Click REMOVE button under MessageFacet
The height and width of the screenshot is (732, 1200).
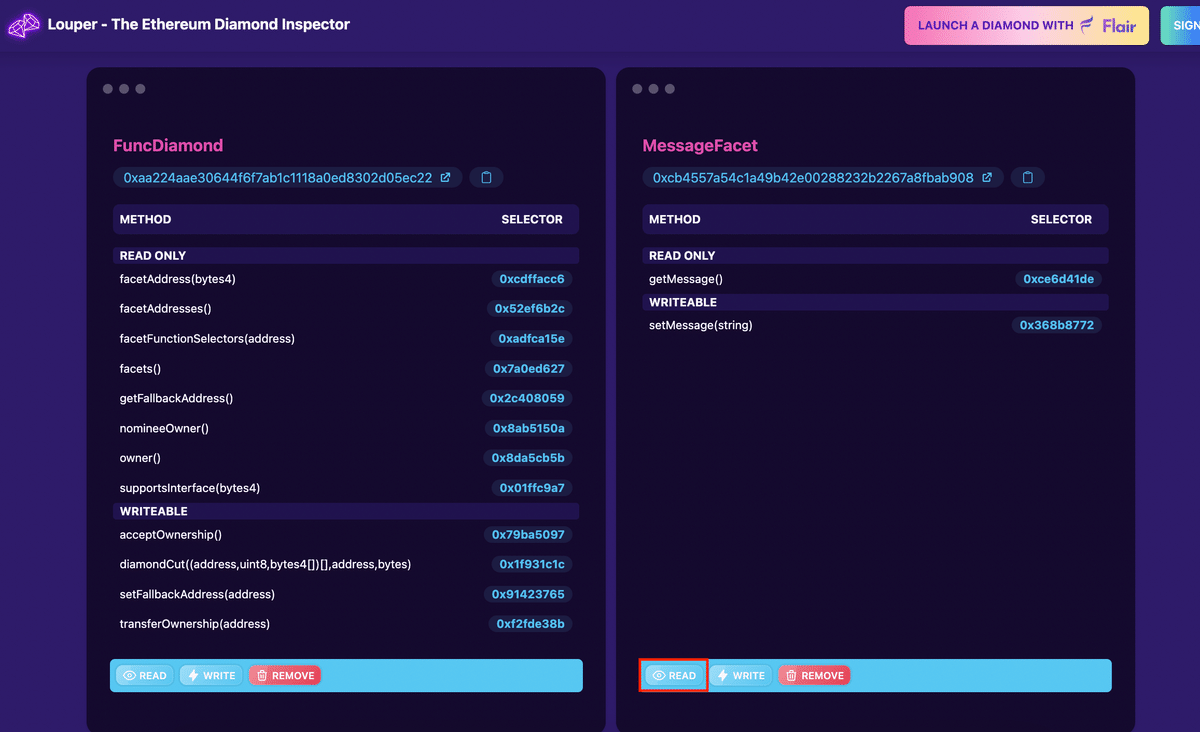click(x=814, y=676)
